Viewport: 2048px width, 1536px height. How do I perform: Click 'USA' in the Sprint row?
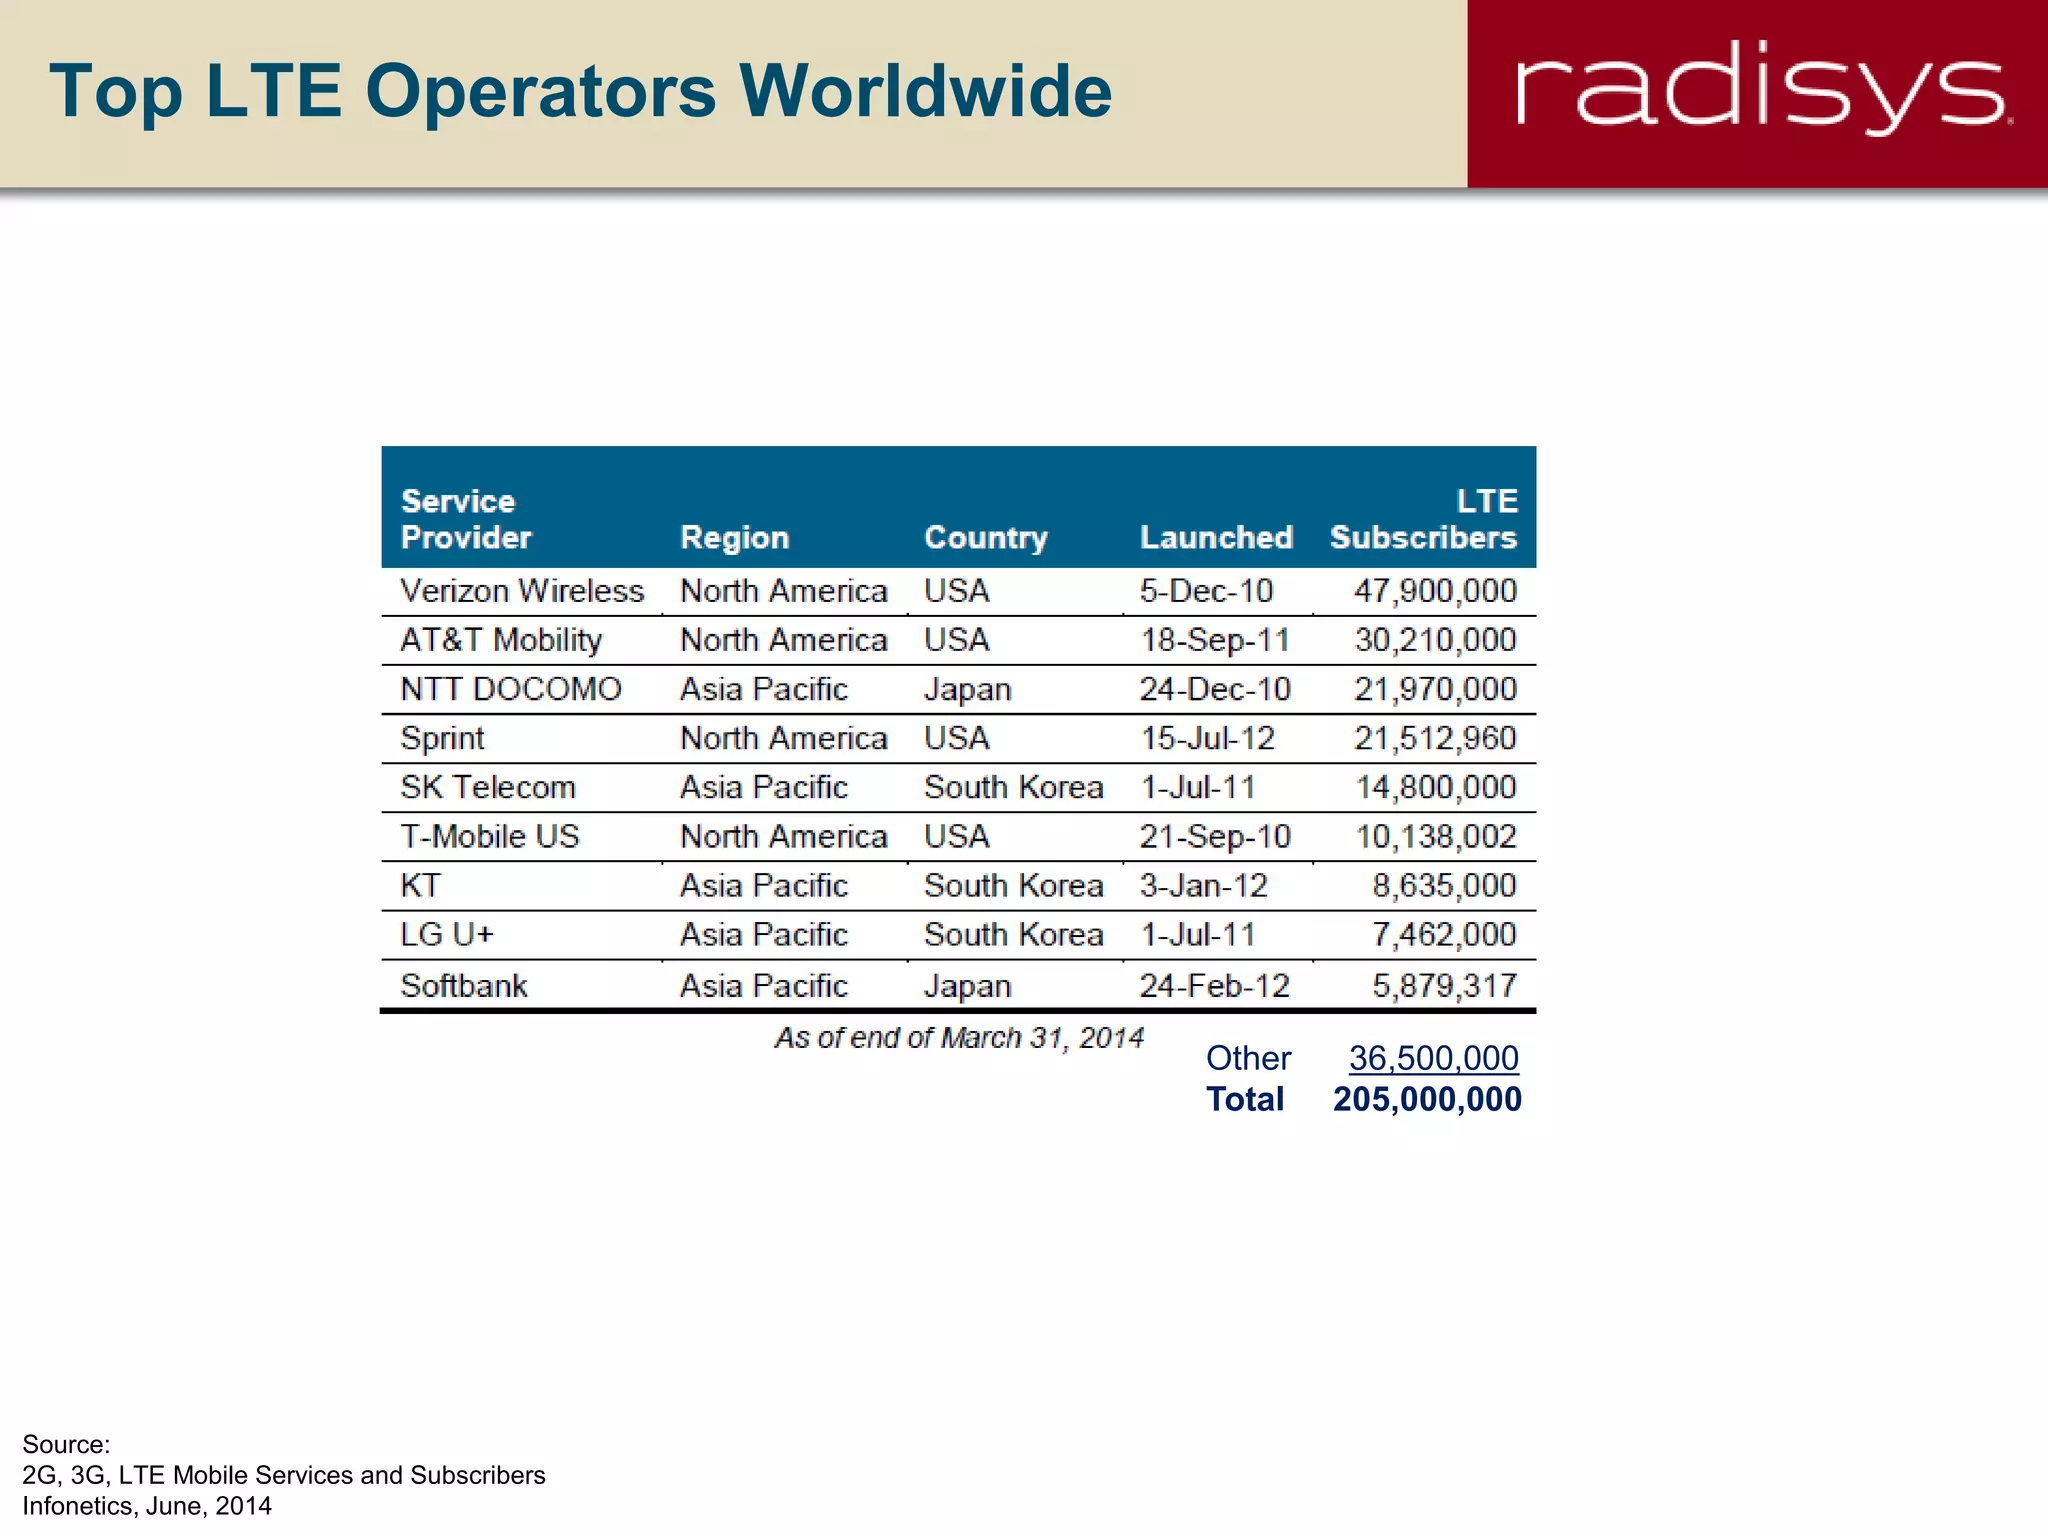pyautogui.click(x=957, y=738)
